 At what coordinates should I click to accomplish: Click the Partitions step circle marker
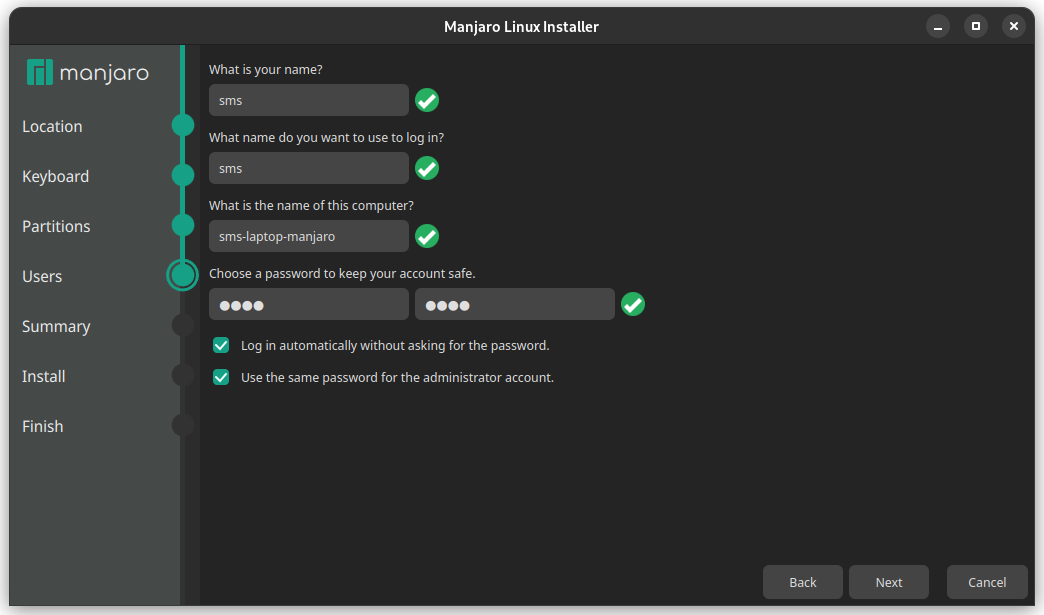183,225
